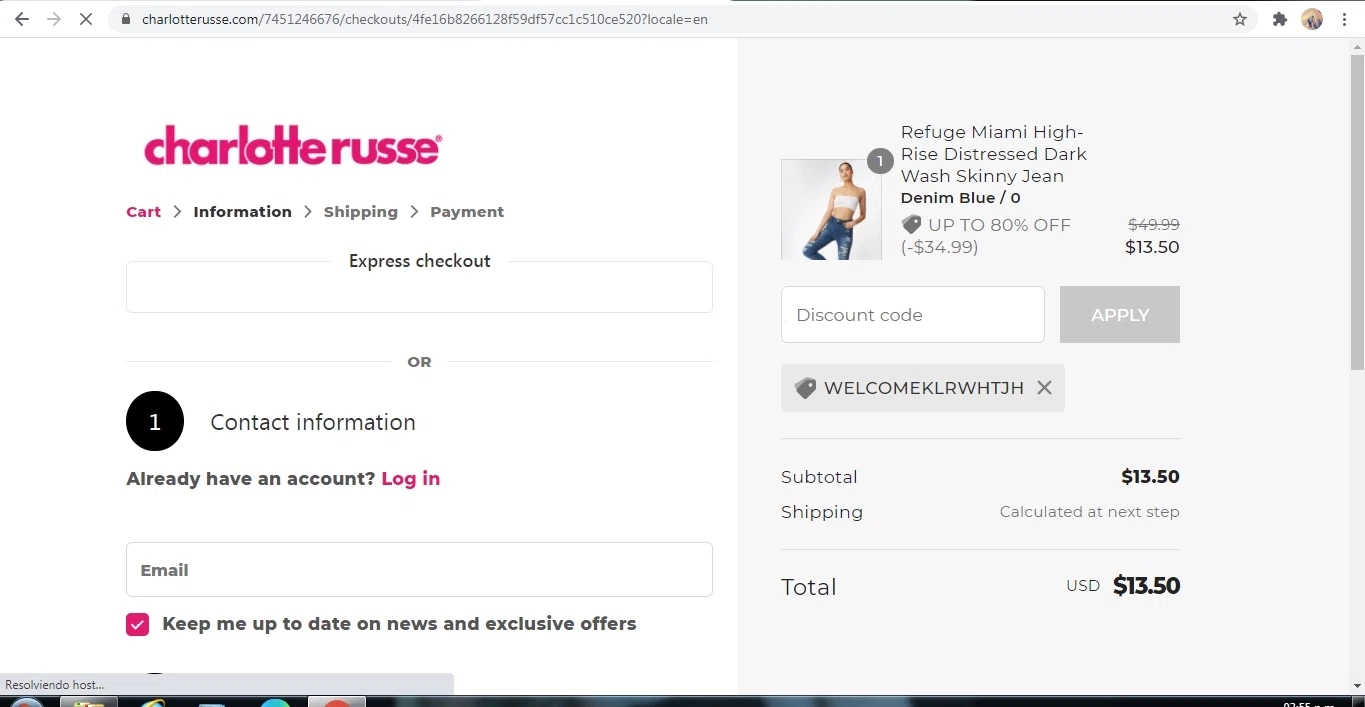Click the discount tag icon next to 80% OFF
The height and width of the screenshot is (707, 1365).
(911, 224)
